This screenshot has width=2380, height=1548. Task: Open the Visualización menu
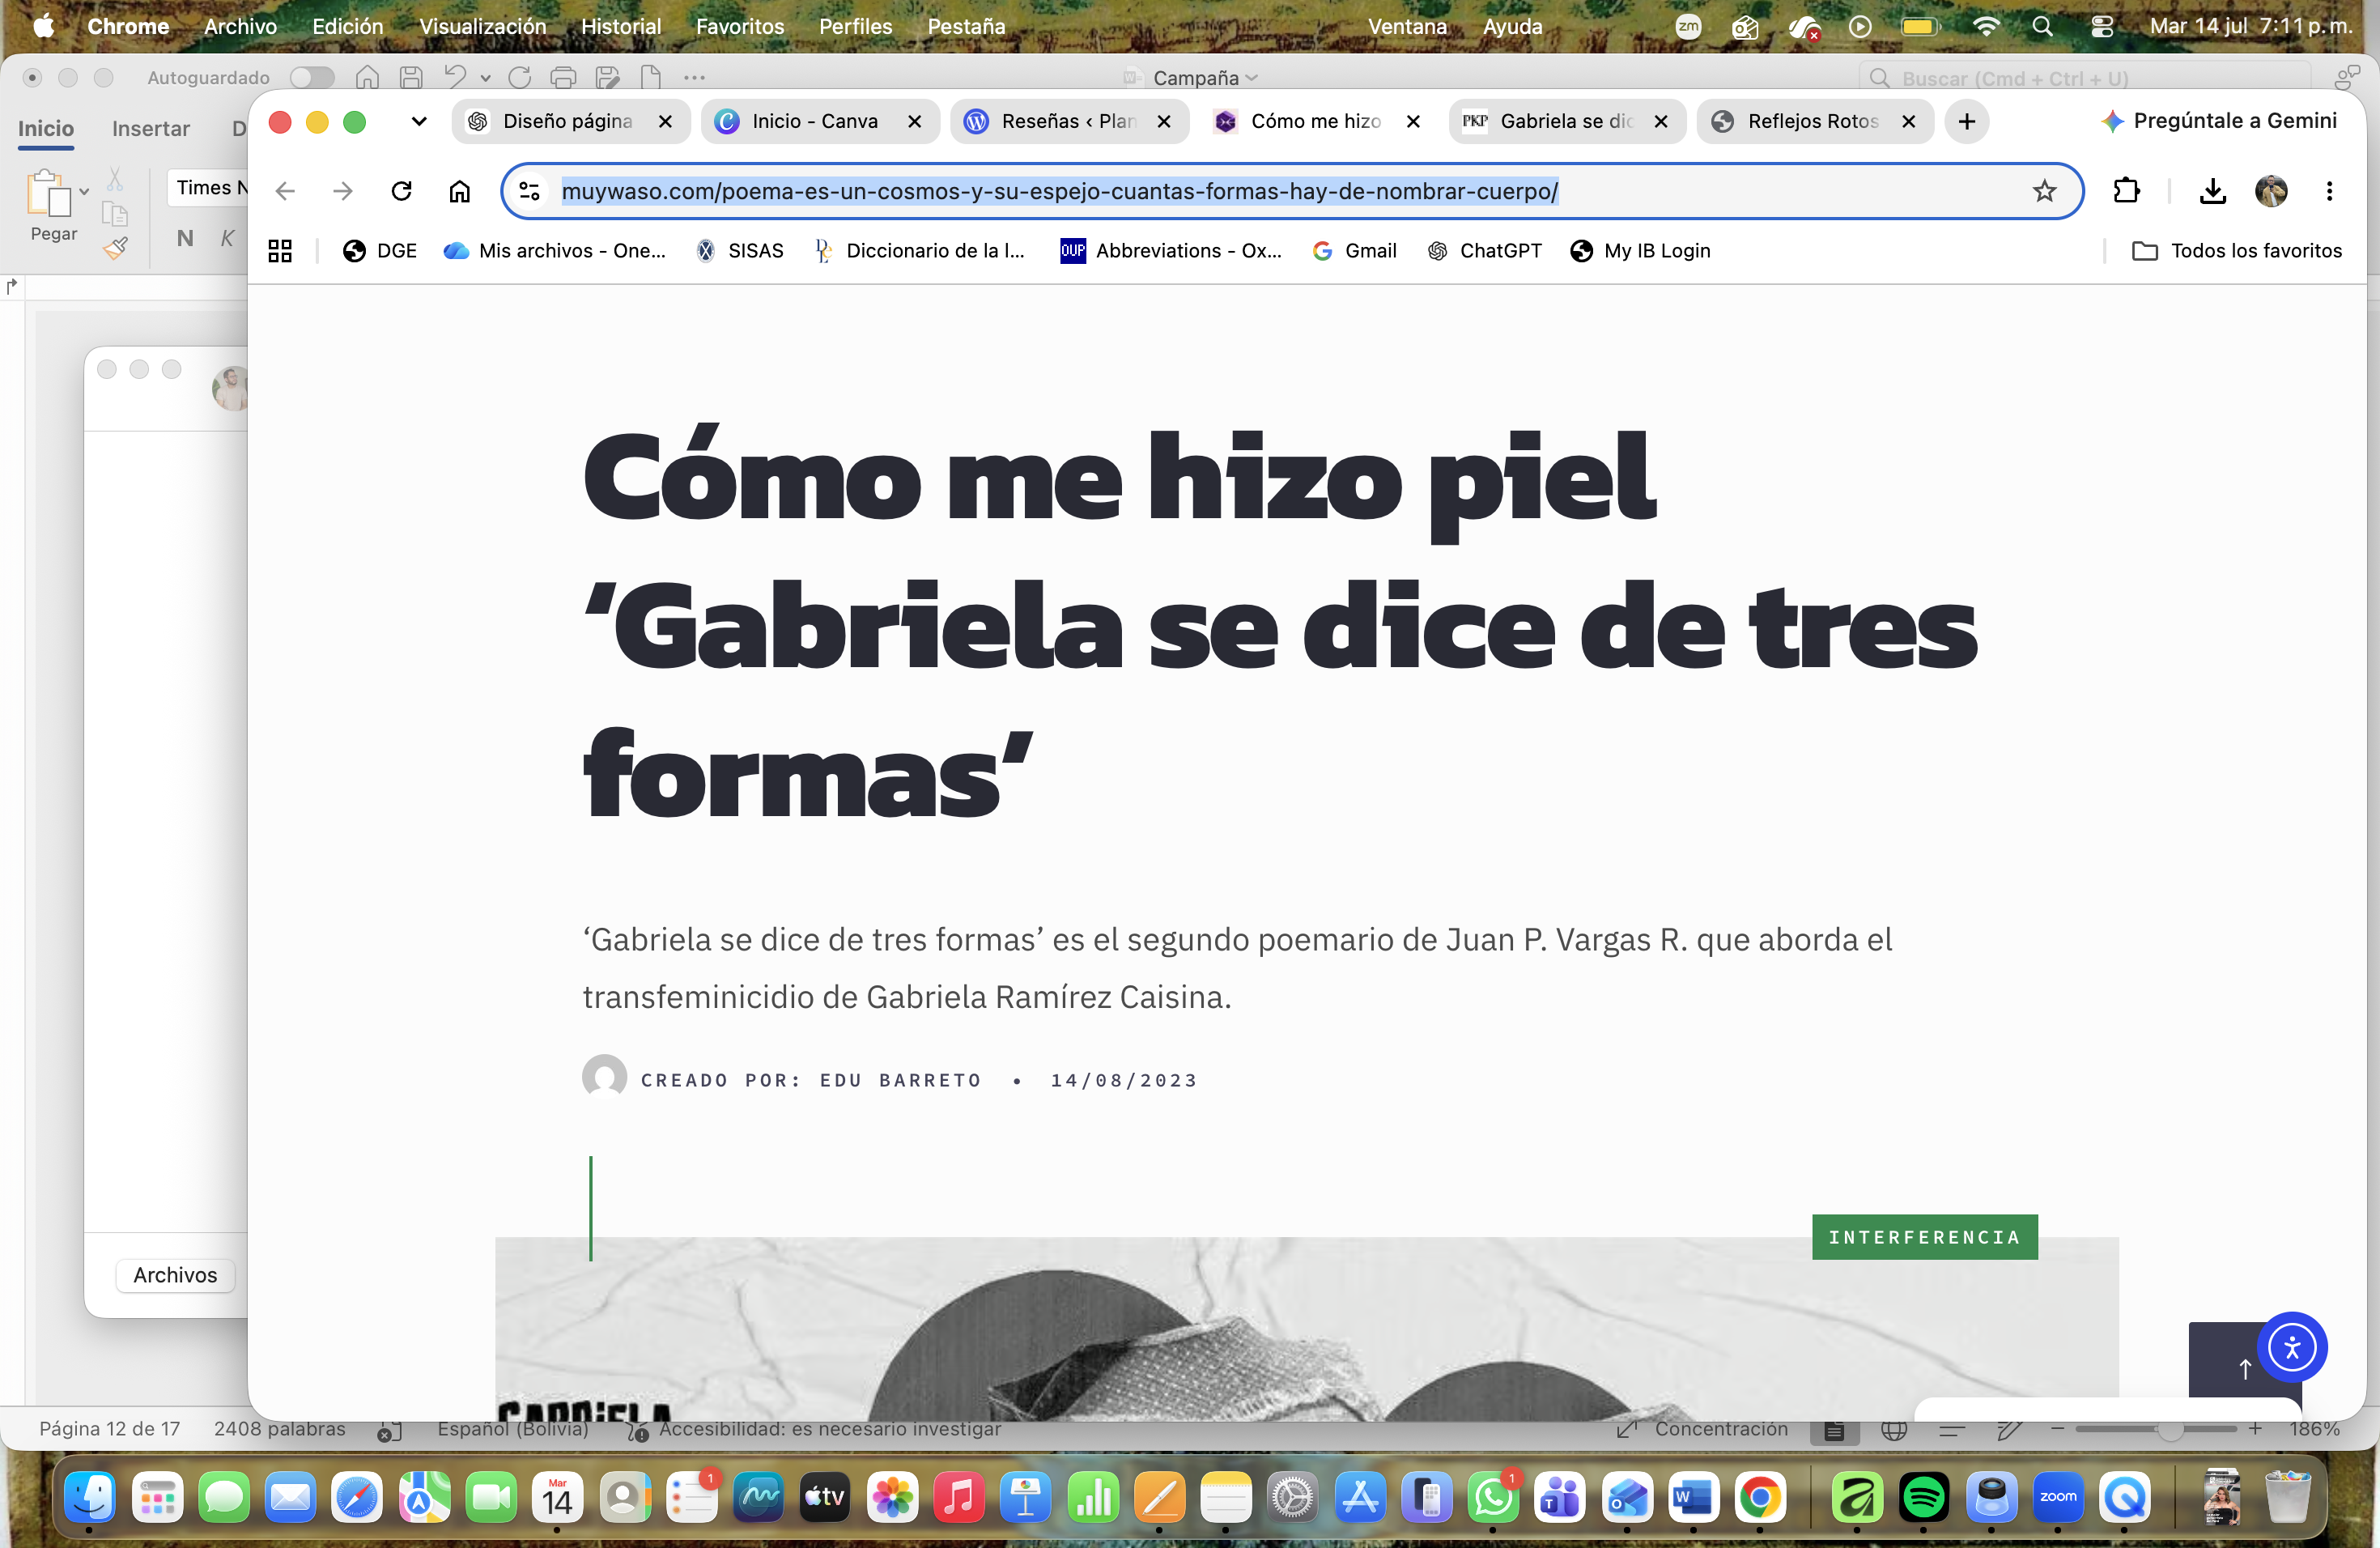point(483,27)
